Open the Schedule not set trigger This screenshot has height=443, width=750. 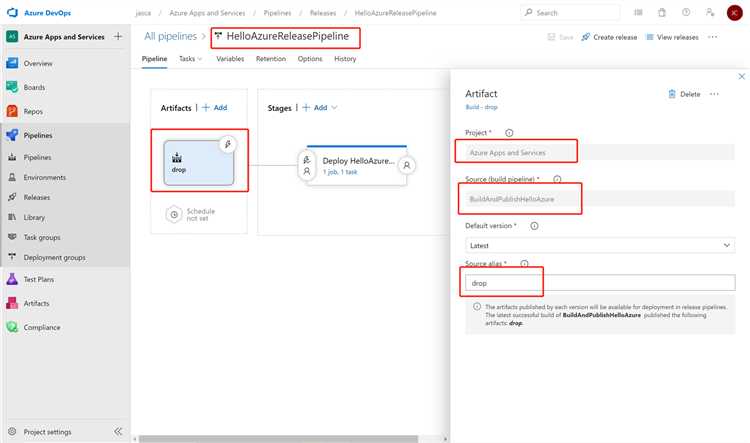[190, 214]
